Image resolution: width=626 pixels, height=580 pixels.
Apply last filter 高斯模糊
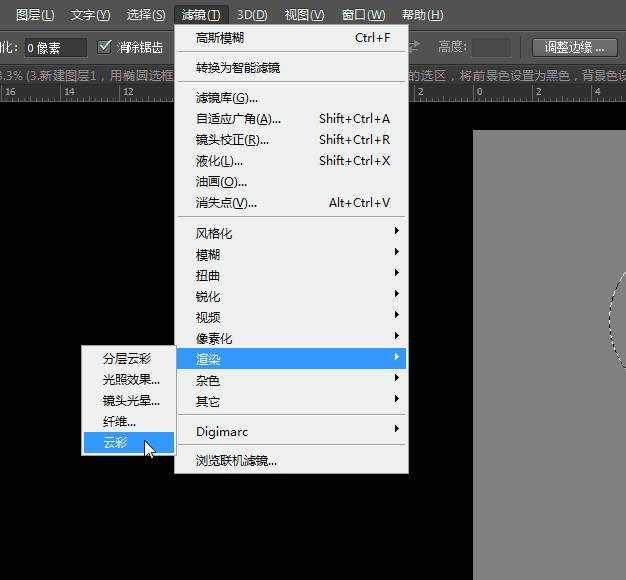[291, 38]
